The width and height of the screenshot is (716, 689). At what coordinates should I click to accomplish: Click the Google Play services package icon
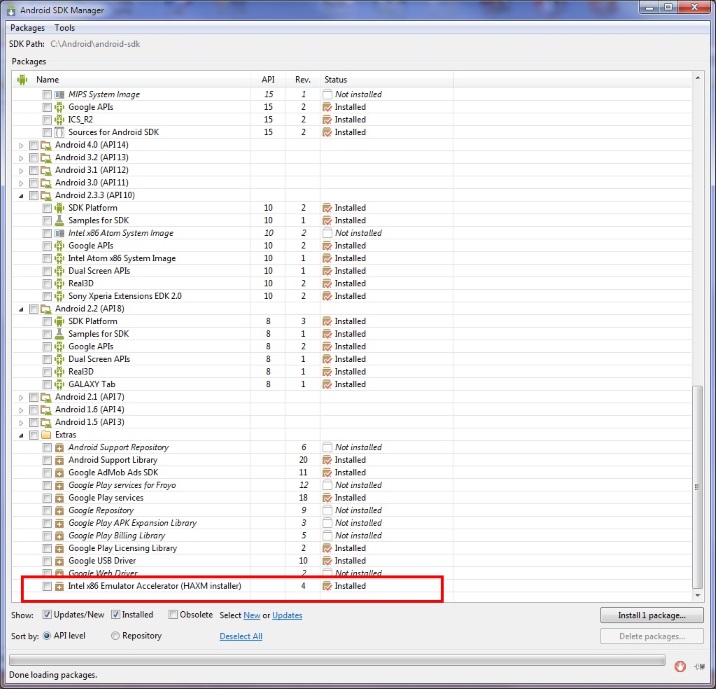tap(59, 498)
